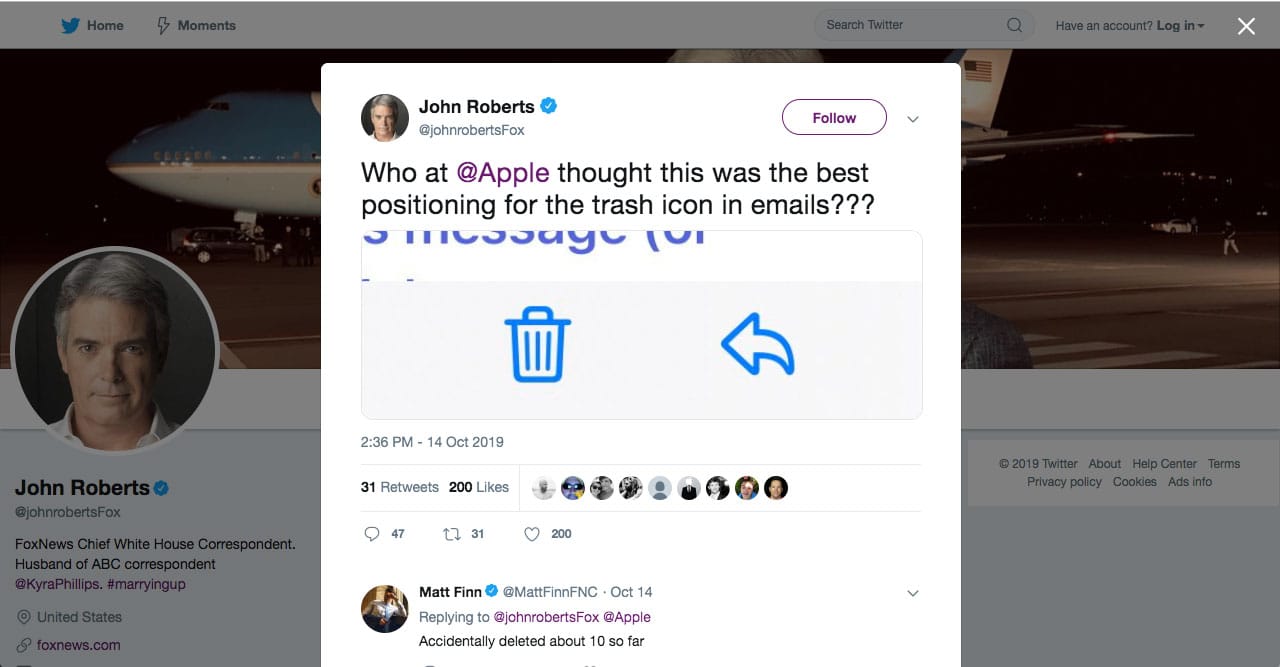
Task: Open the @KyraPhillips mention in the bio
Action: tap(57, 582)
